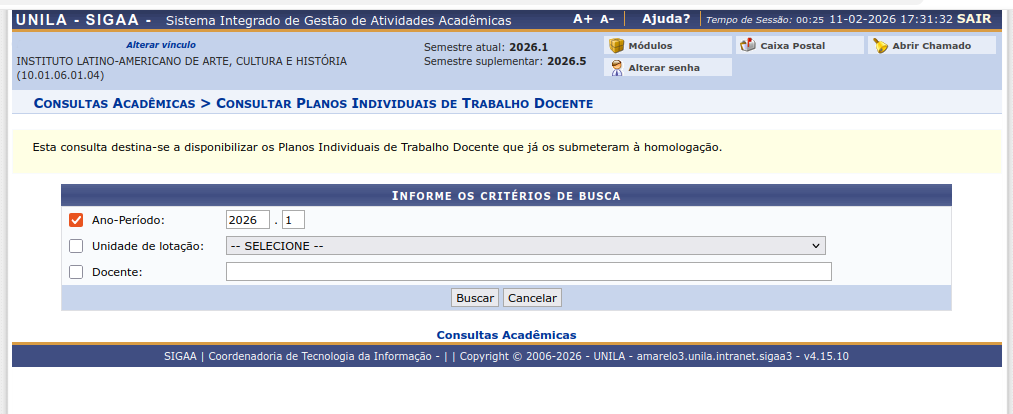Open the Ajuda? help menu

(x=666, y=19)
